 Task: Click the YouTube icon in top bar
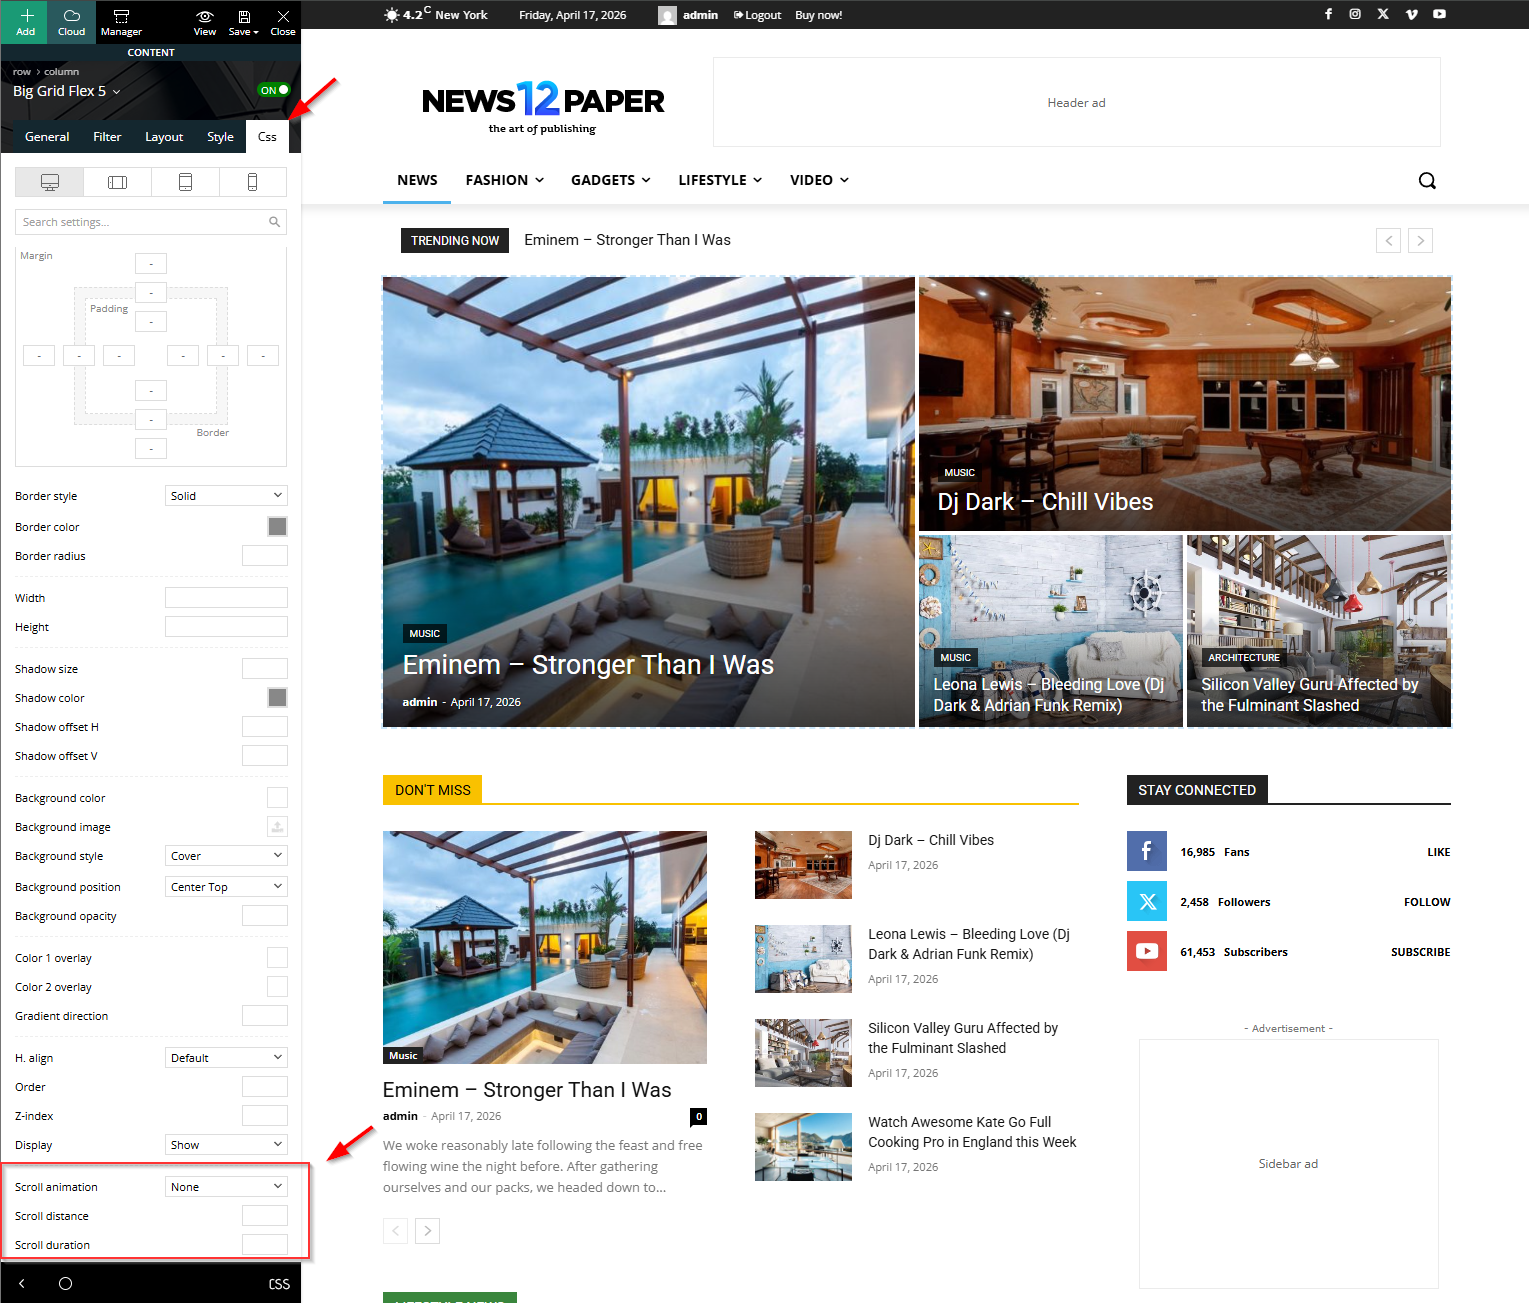(x=1439, y=14)
